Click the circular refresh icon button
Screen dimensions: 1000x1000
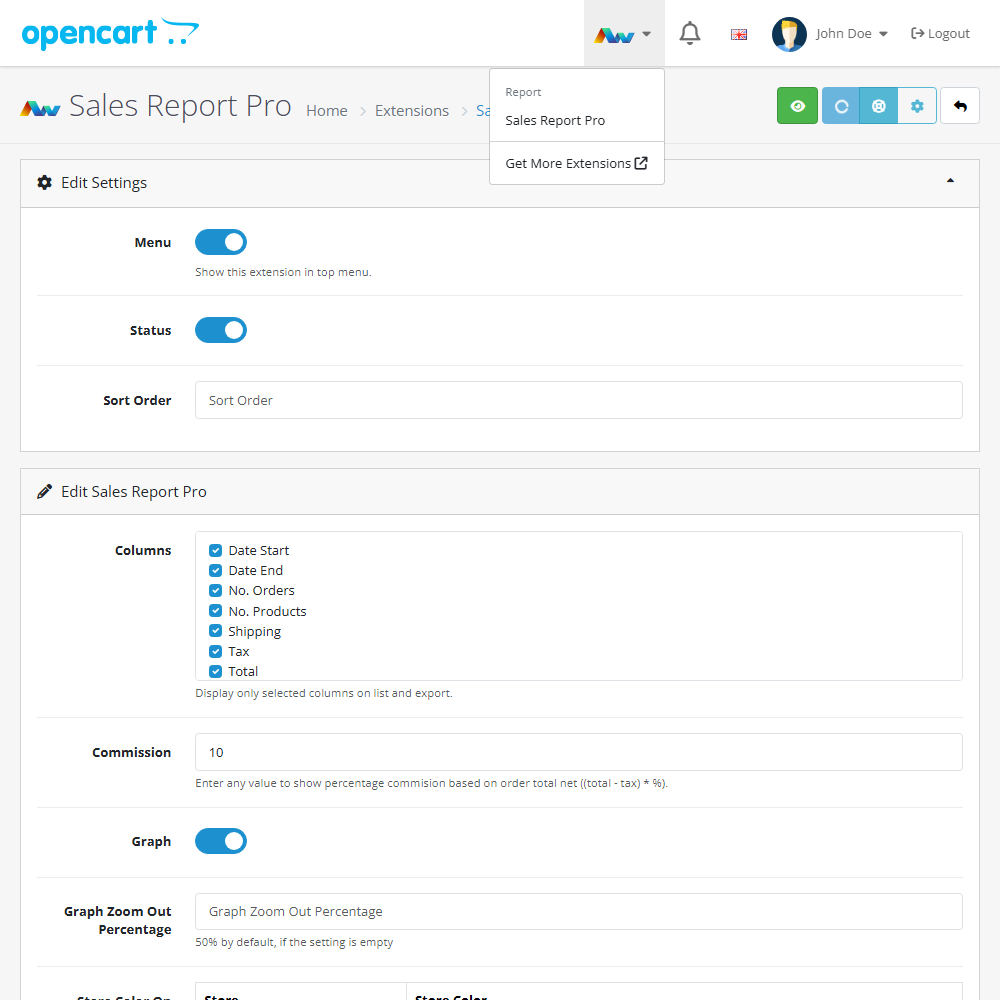pos(841,106)
